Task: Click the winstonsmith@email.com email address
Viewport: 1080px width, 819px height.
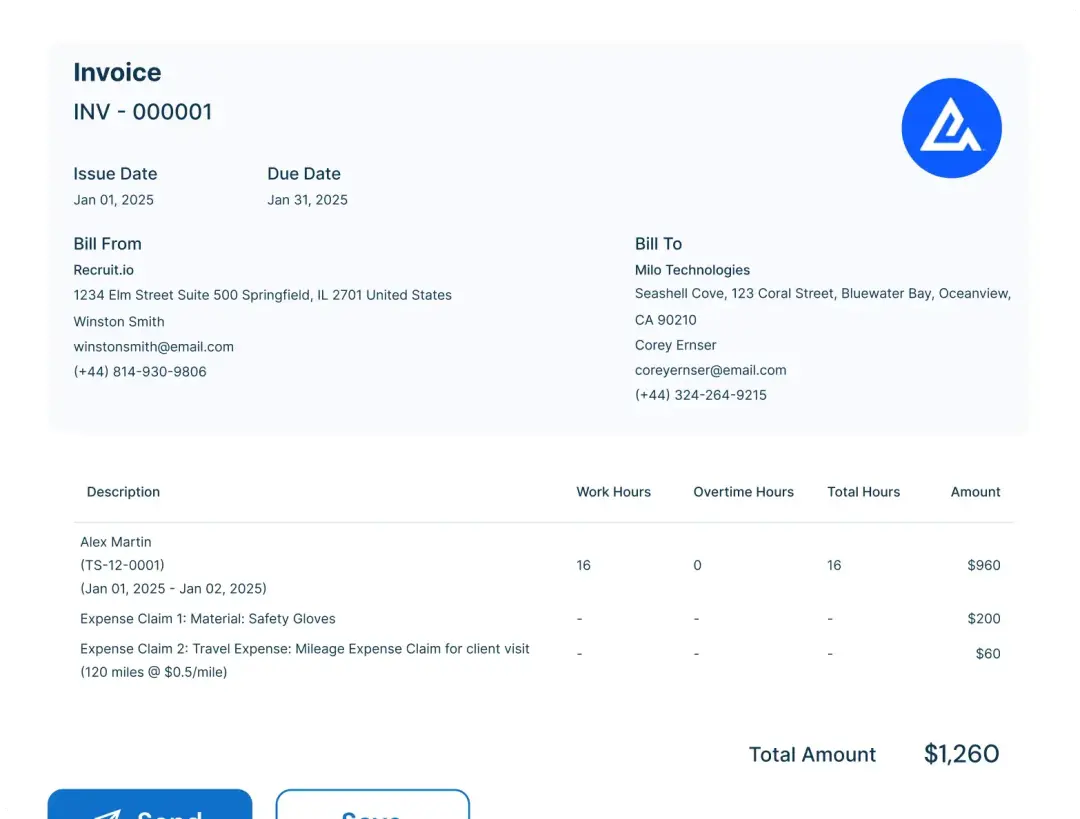Action: click(153, 347)
